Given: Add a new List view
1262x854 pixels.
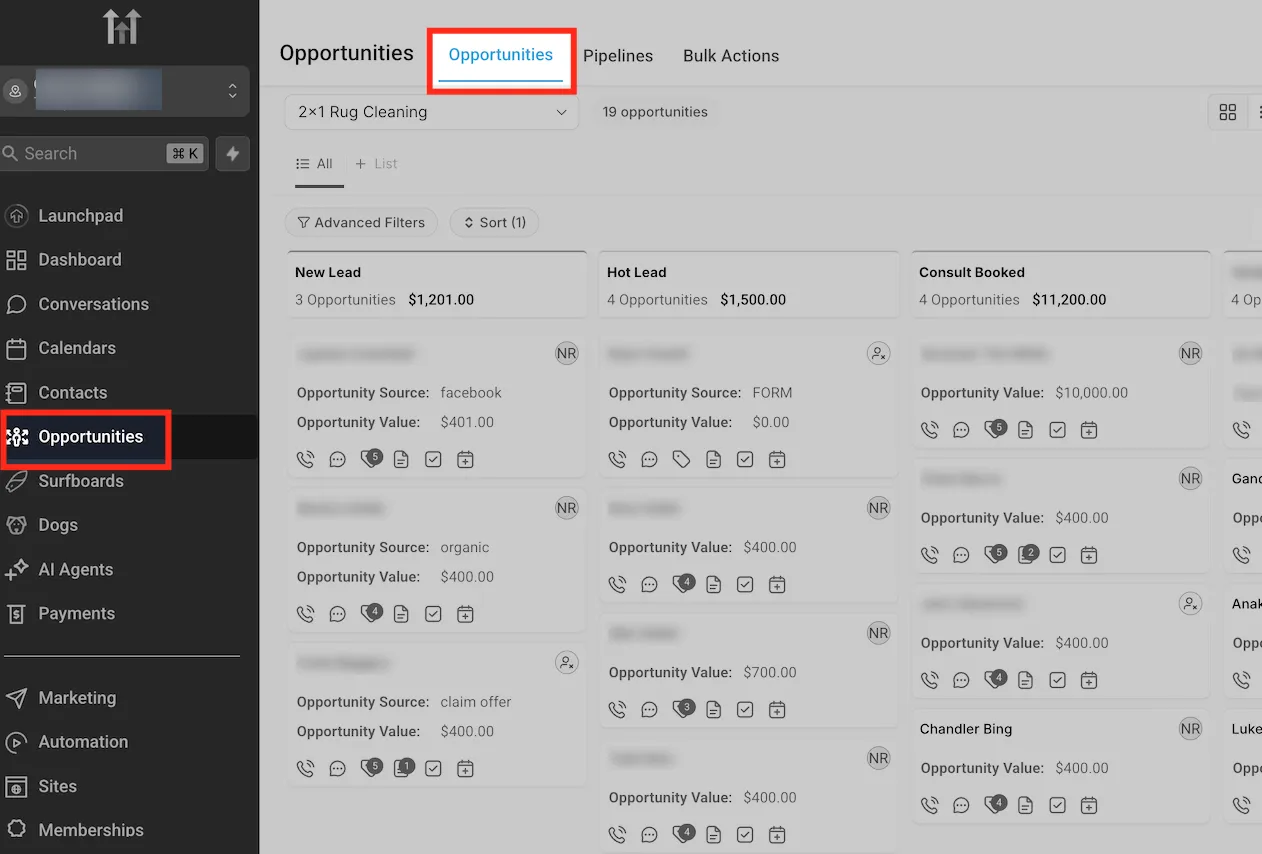Looking at the screenshot, I should click(376, 164).
